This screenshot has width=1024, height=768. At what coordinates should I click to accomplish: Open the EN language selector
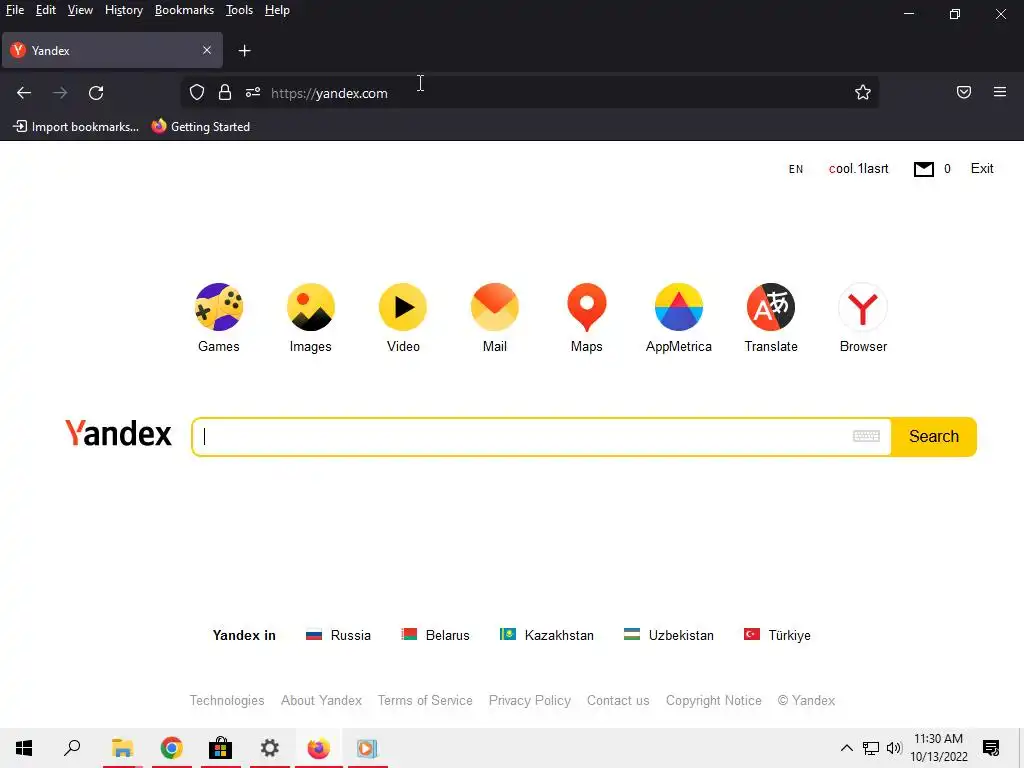click(795, 169)
